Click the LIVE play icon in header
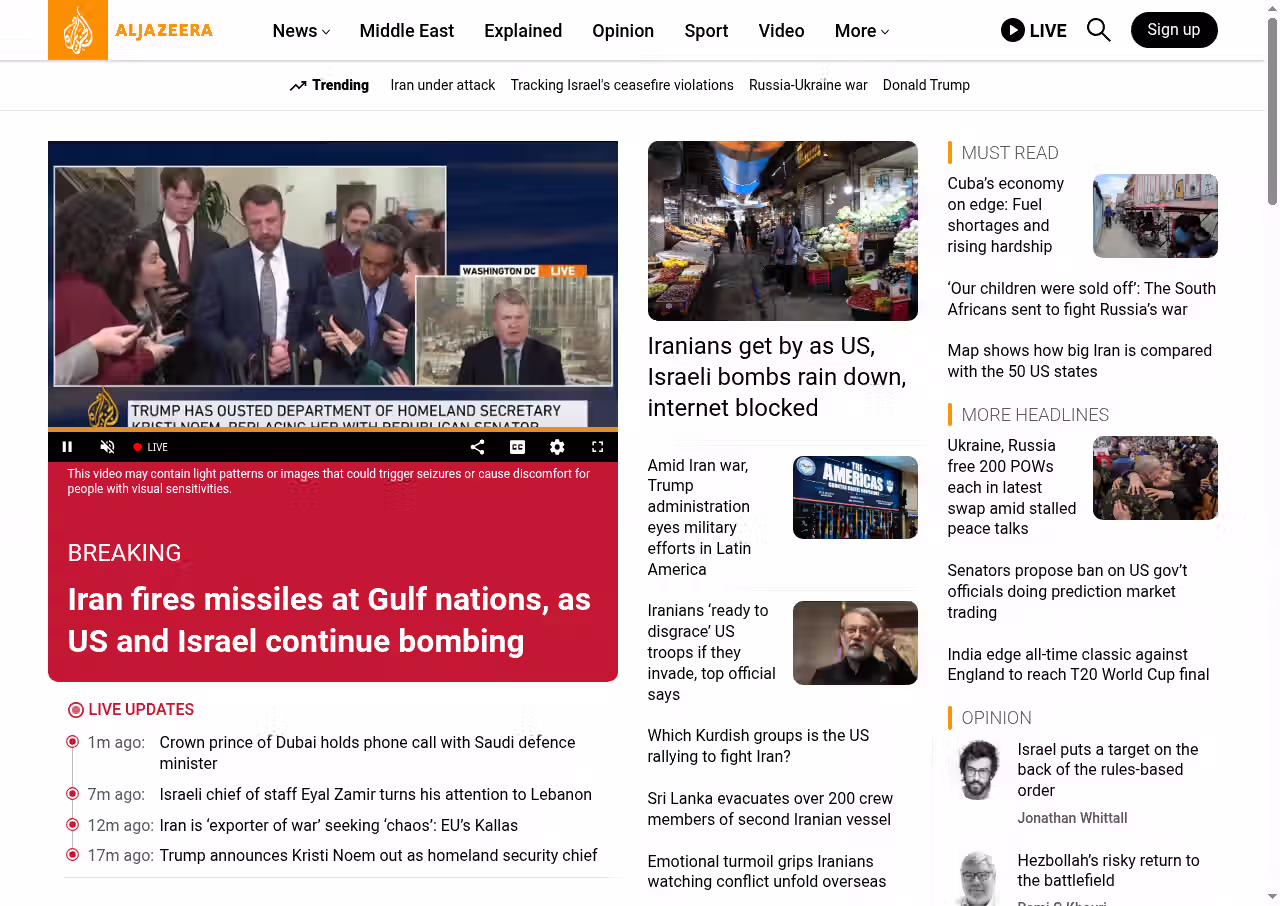The image size is (1280, 906). [1012, 30]
